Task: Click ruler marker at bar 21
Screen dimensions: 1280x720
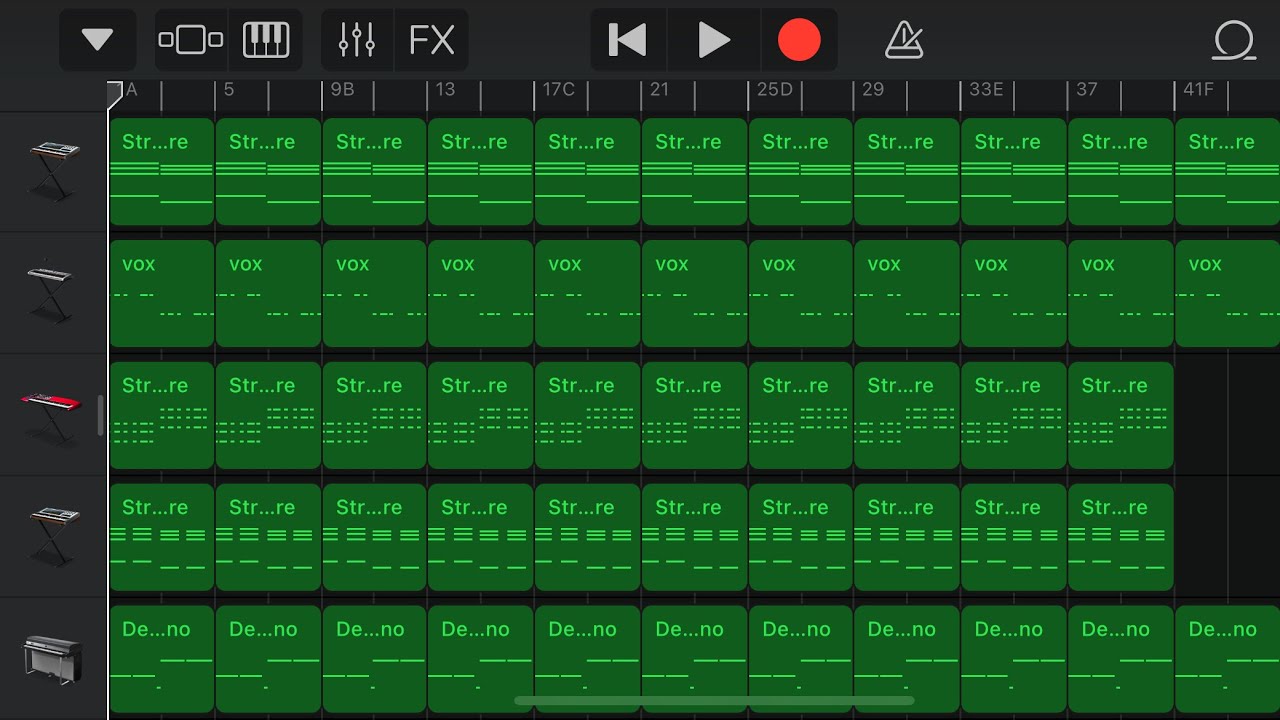Action: [x=659, y=90]
